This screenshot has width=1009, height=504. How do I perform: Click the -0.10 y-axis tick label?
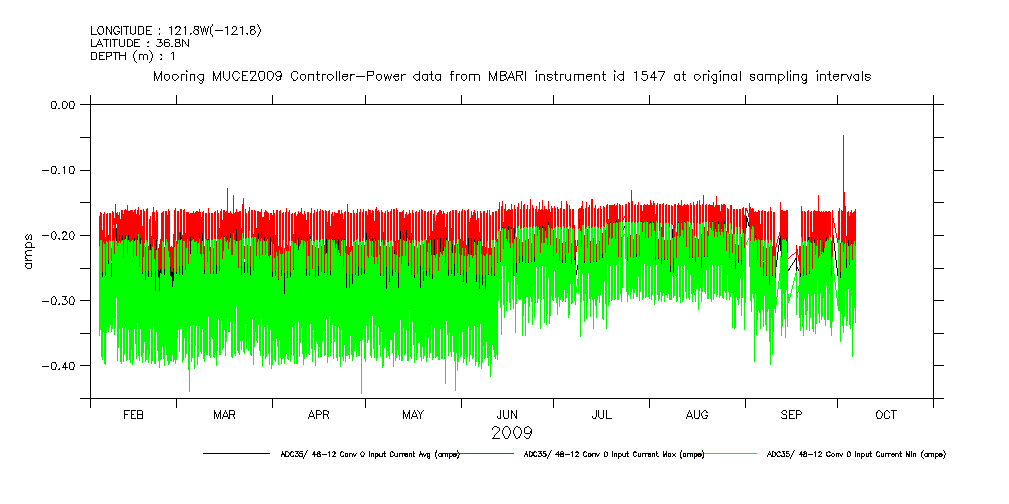coord(60,170)
